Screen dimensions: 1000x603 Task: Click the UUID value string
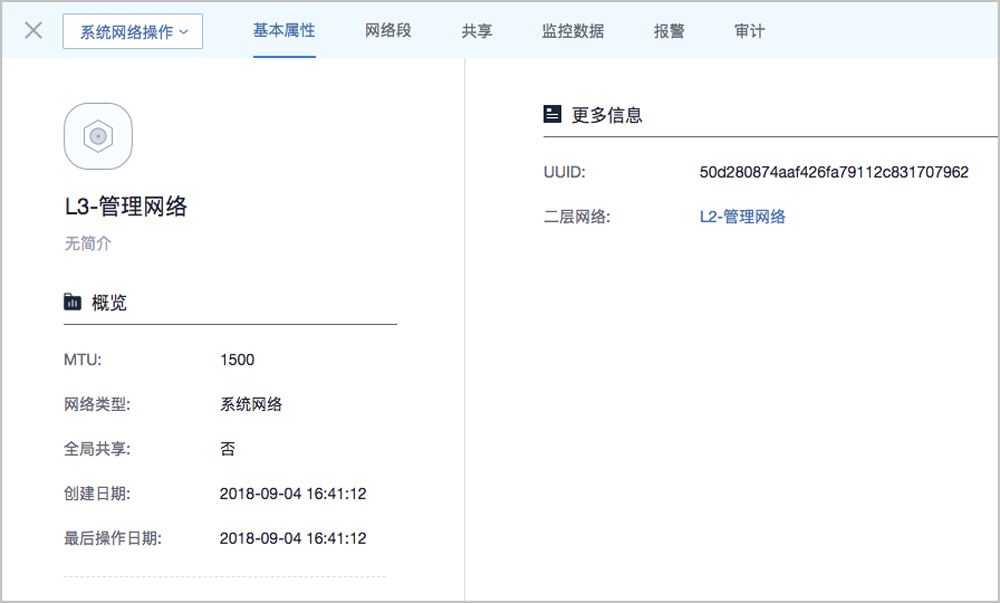pos(834,173)
